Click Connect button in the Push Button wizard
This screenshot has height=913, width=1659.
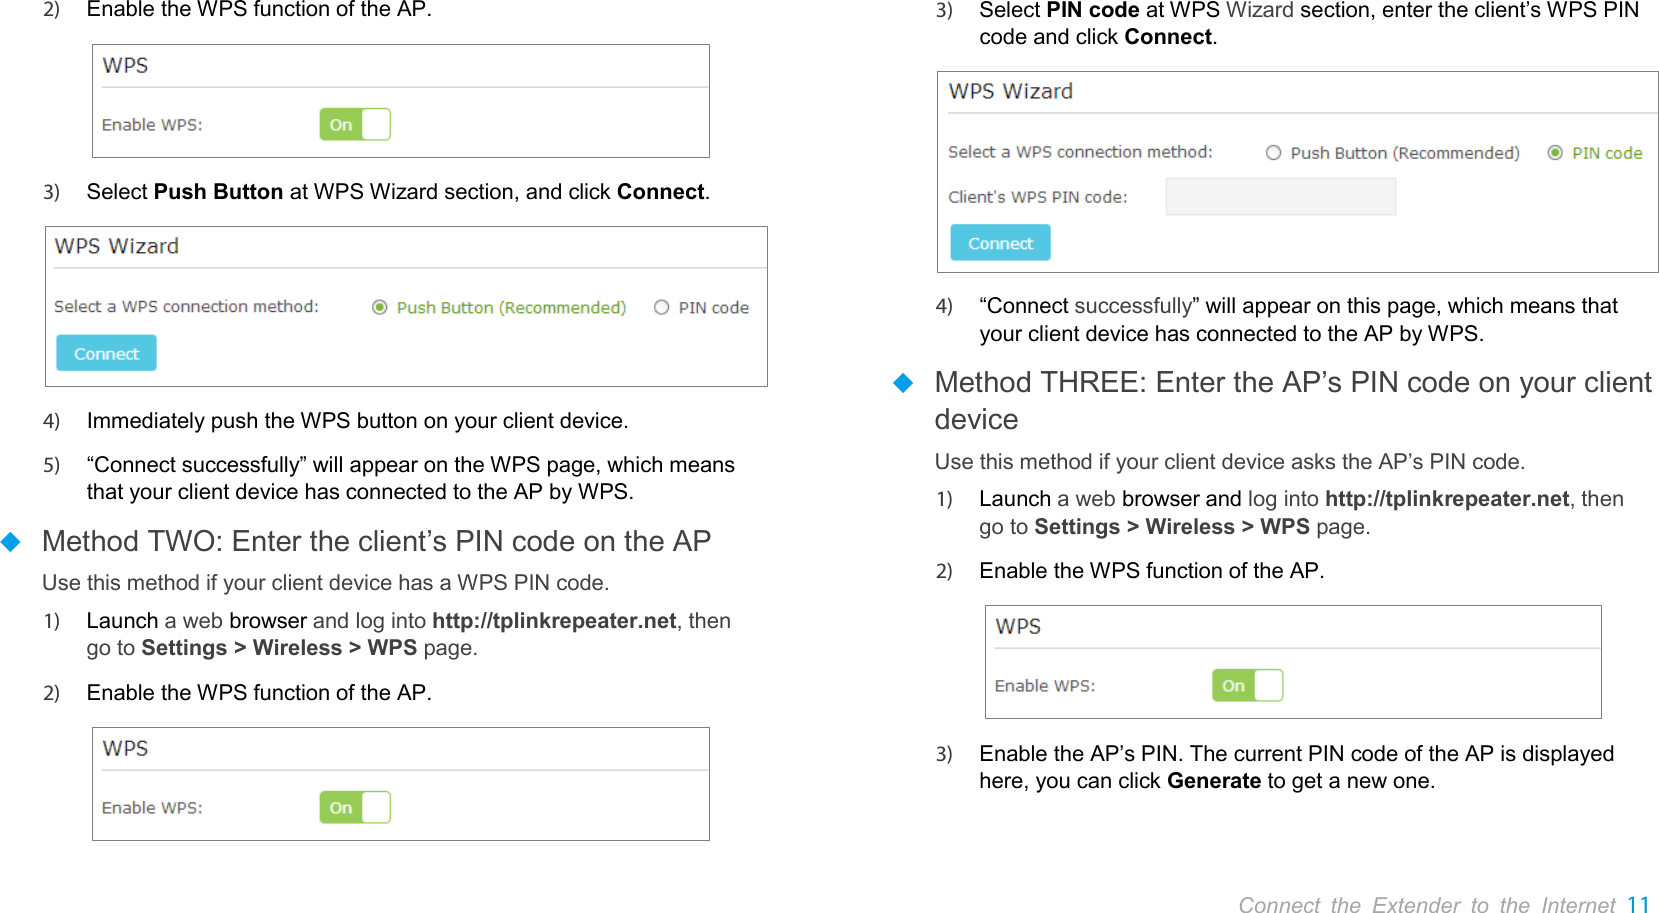click(x=106, y=353)
